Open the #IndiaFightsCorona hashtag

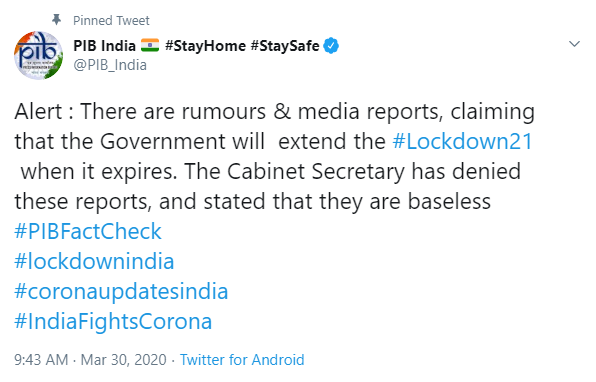click(113, 322)
